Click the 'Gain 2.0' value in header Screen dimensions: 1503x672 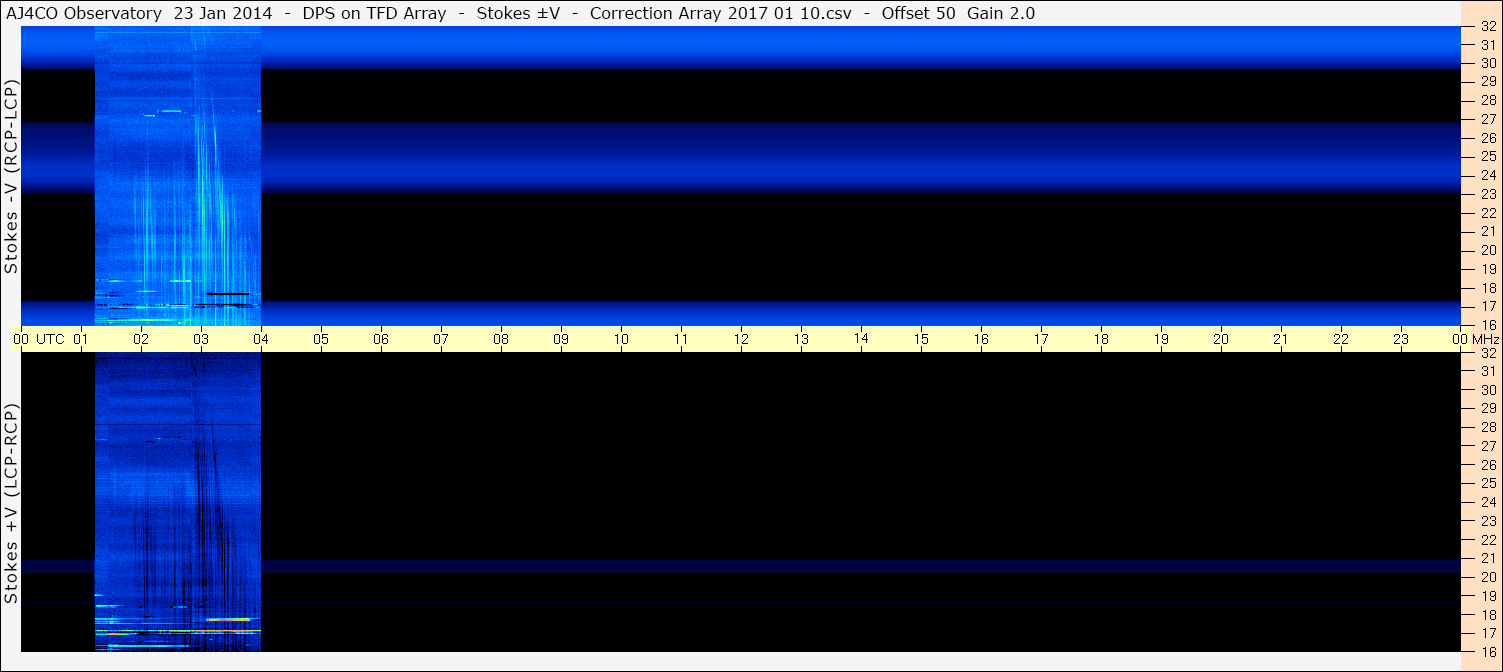tap(1001, 13)
